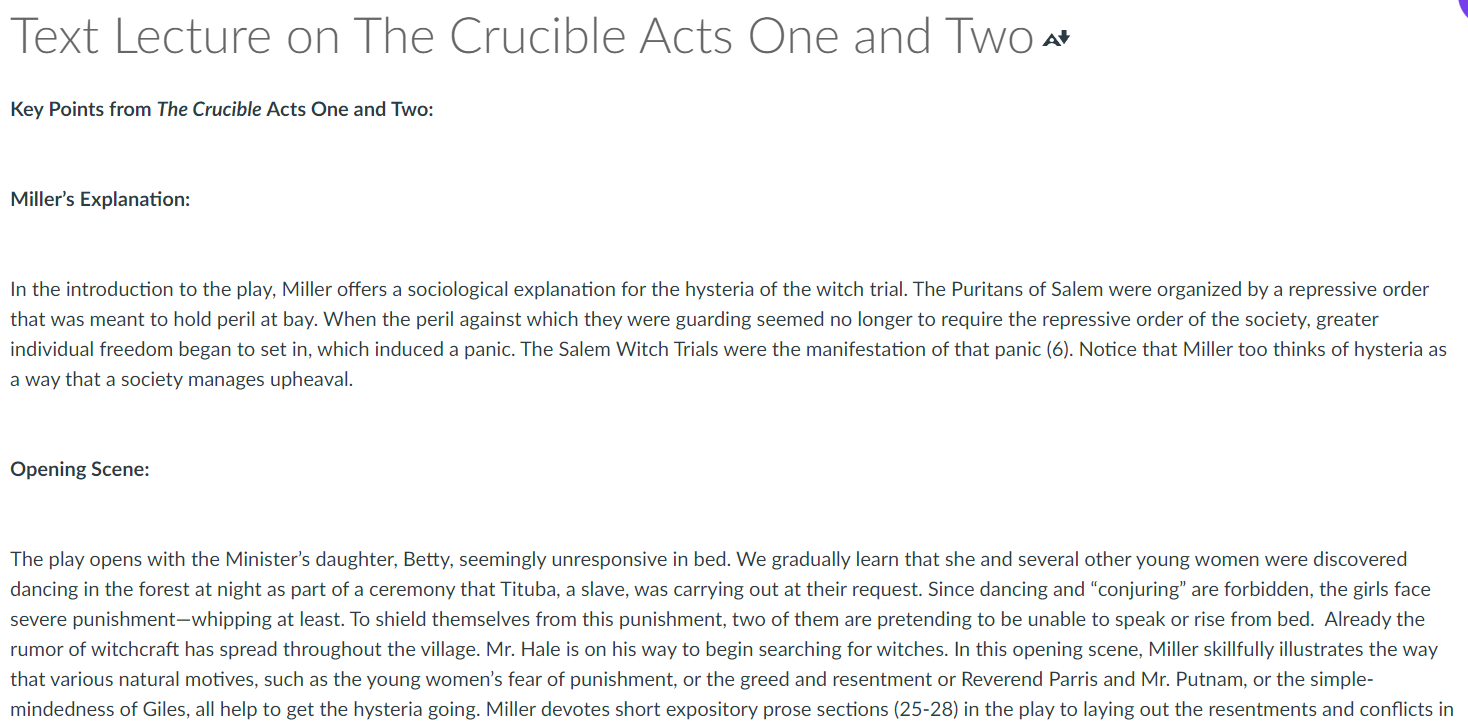Click 'a way that a society manages upheaval'
The height and width of the screenshot is (728, 1468).
pyautogui.click(x=181, y=380)
